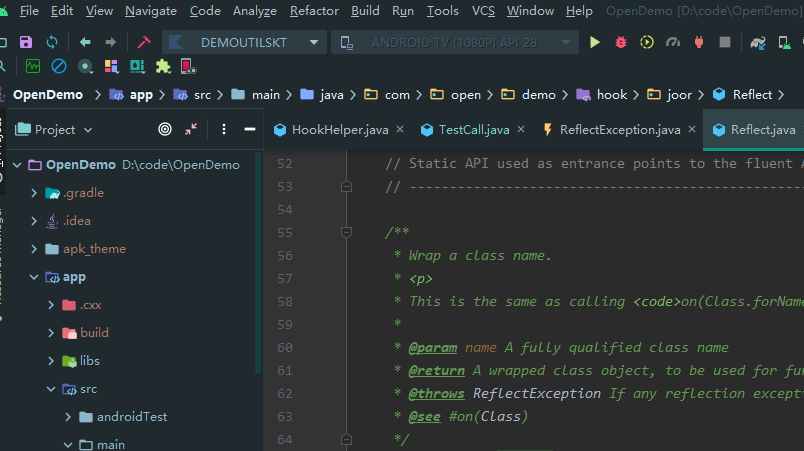
Task: Run app with green play icon
Action: [x=595, y=42]
